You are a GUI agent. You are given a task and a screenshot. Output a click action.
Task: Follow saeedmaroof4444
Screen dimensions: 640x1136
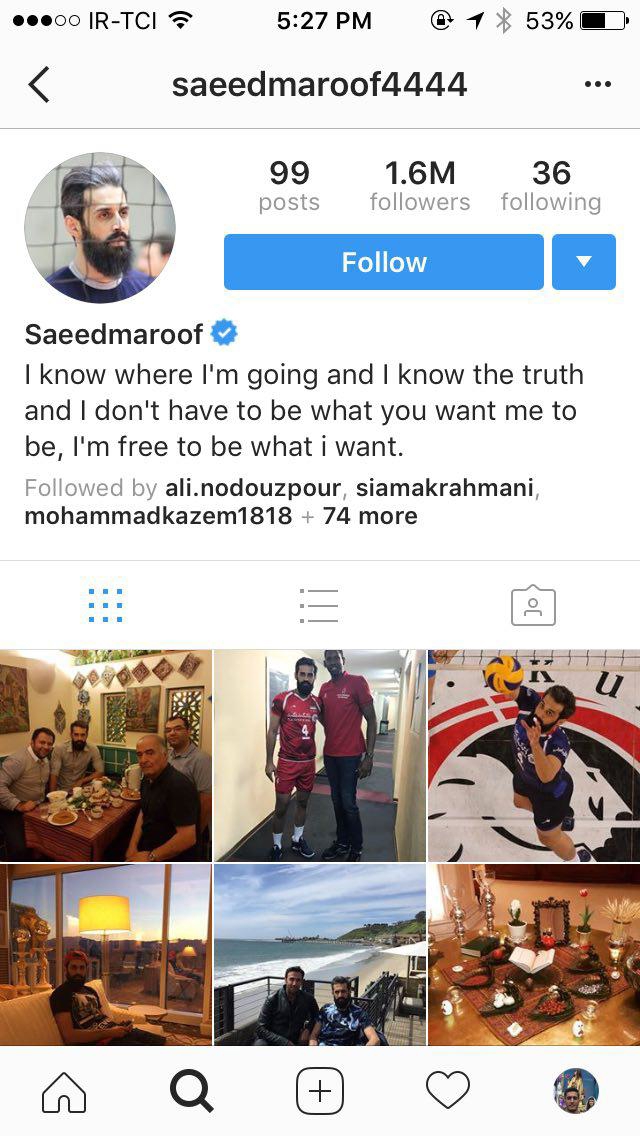click(383, 262)
